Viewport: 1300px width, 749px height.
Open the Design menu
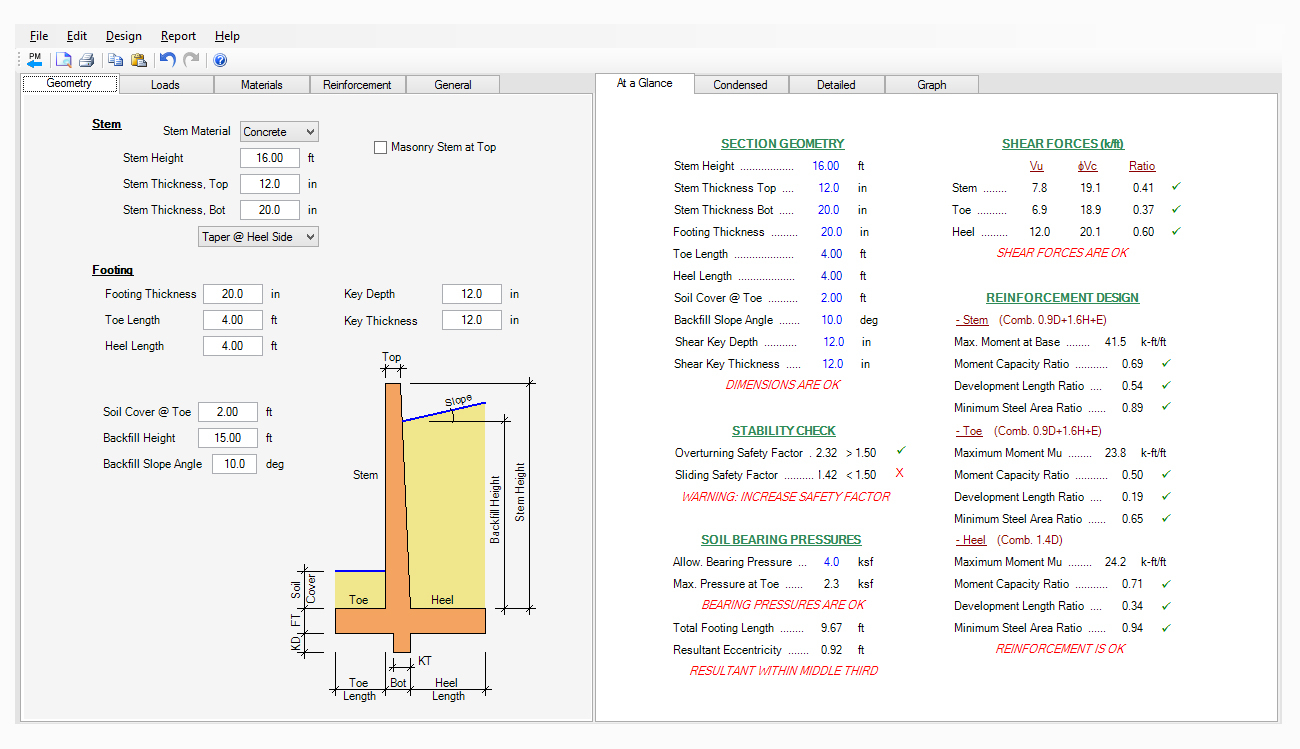coord(124,36)
